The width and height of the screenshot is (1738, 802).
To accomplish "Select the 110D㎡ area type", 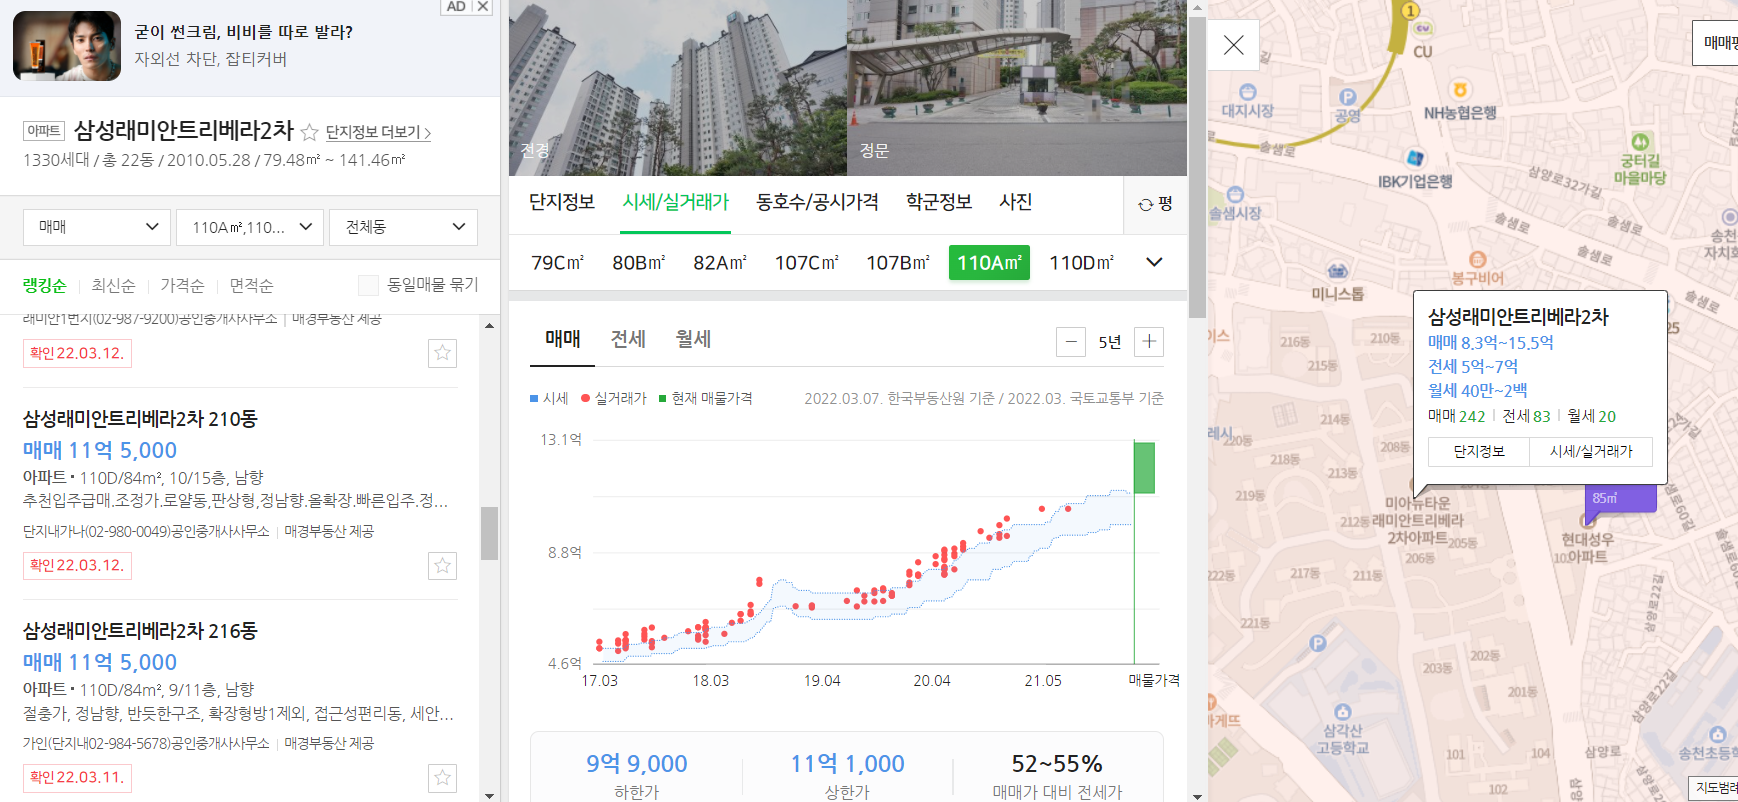I will click(x=1081, y=263).
